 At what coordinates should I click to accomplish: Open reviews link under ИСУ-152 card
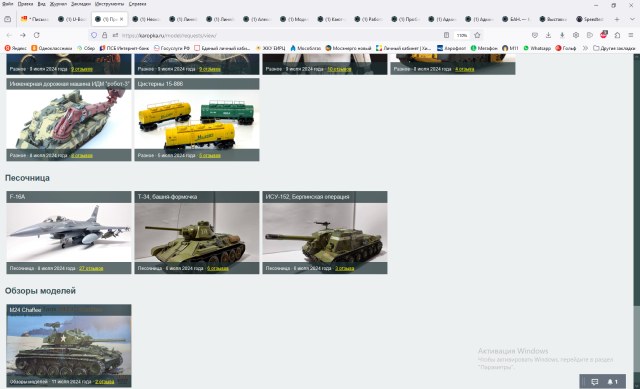click(344, 269)
